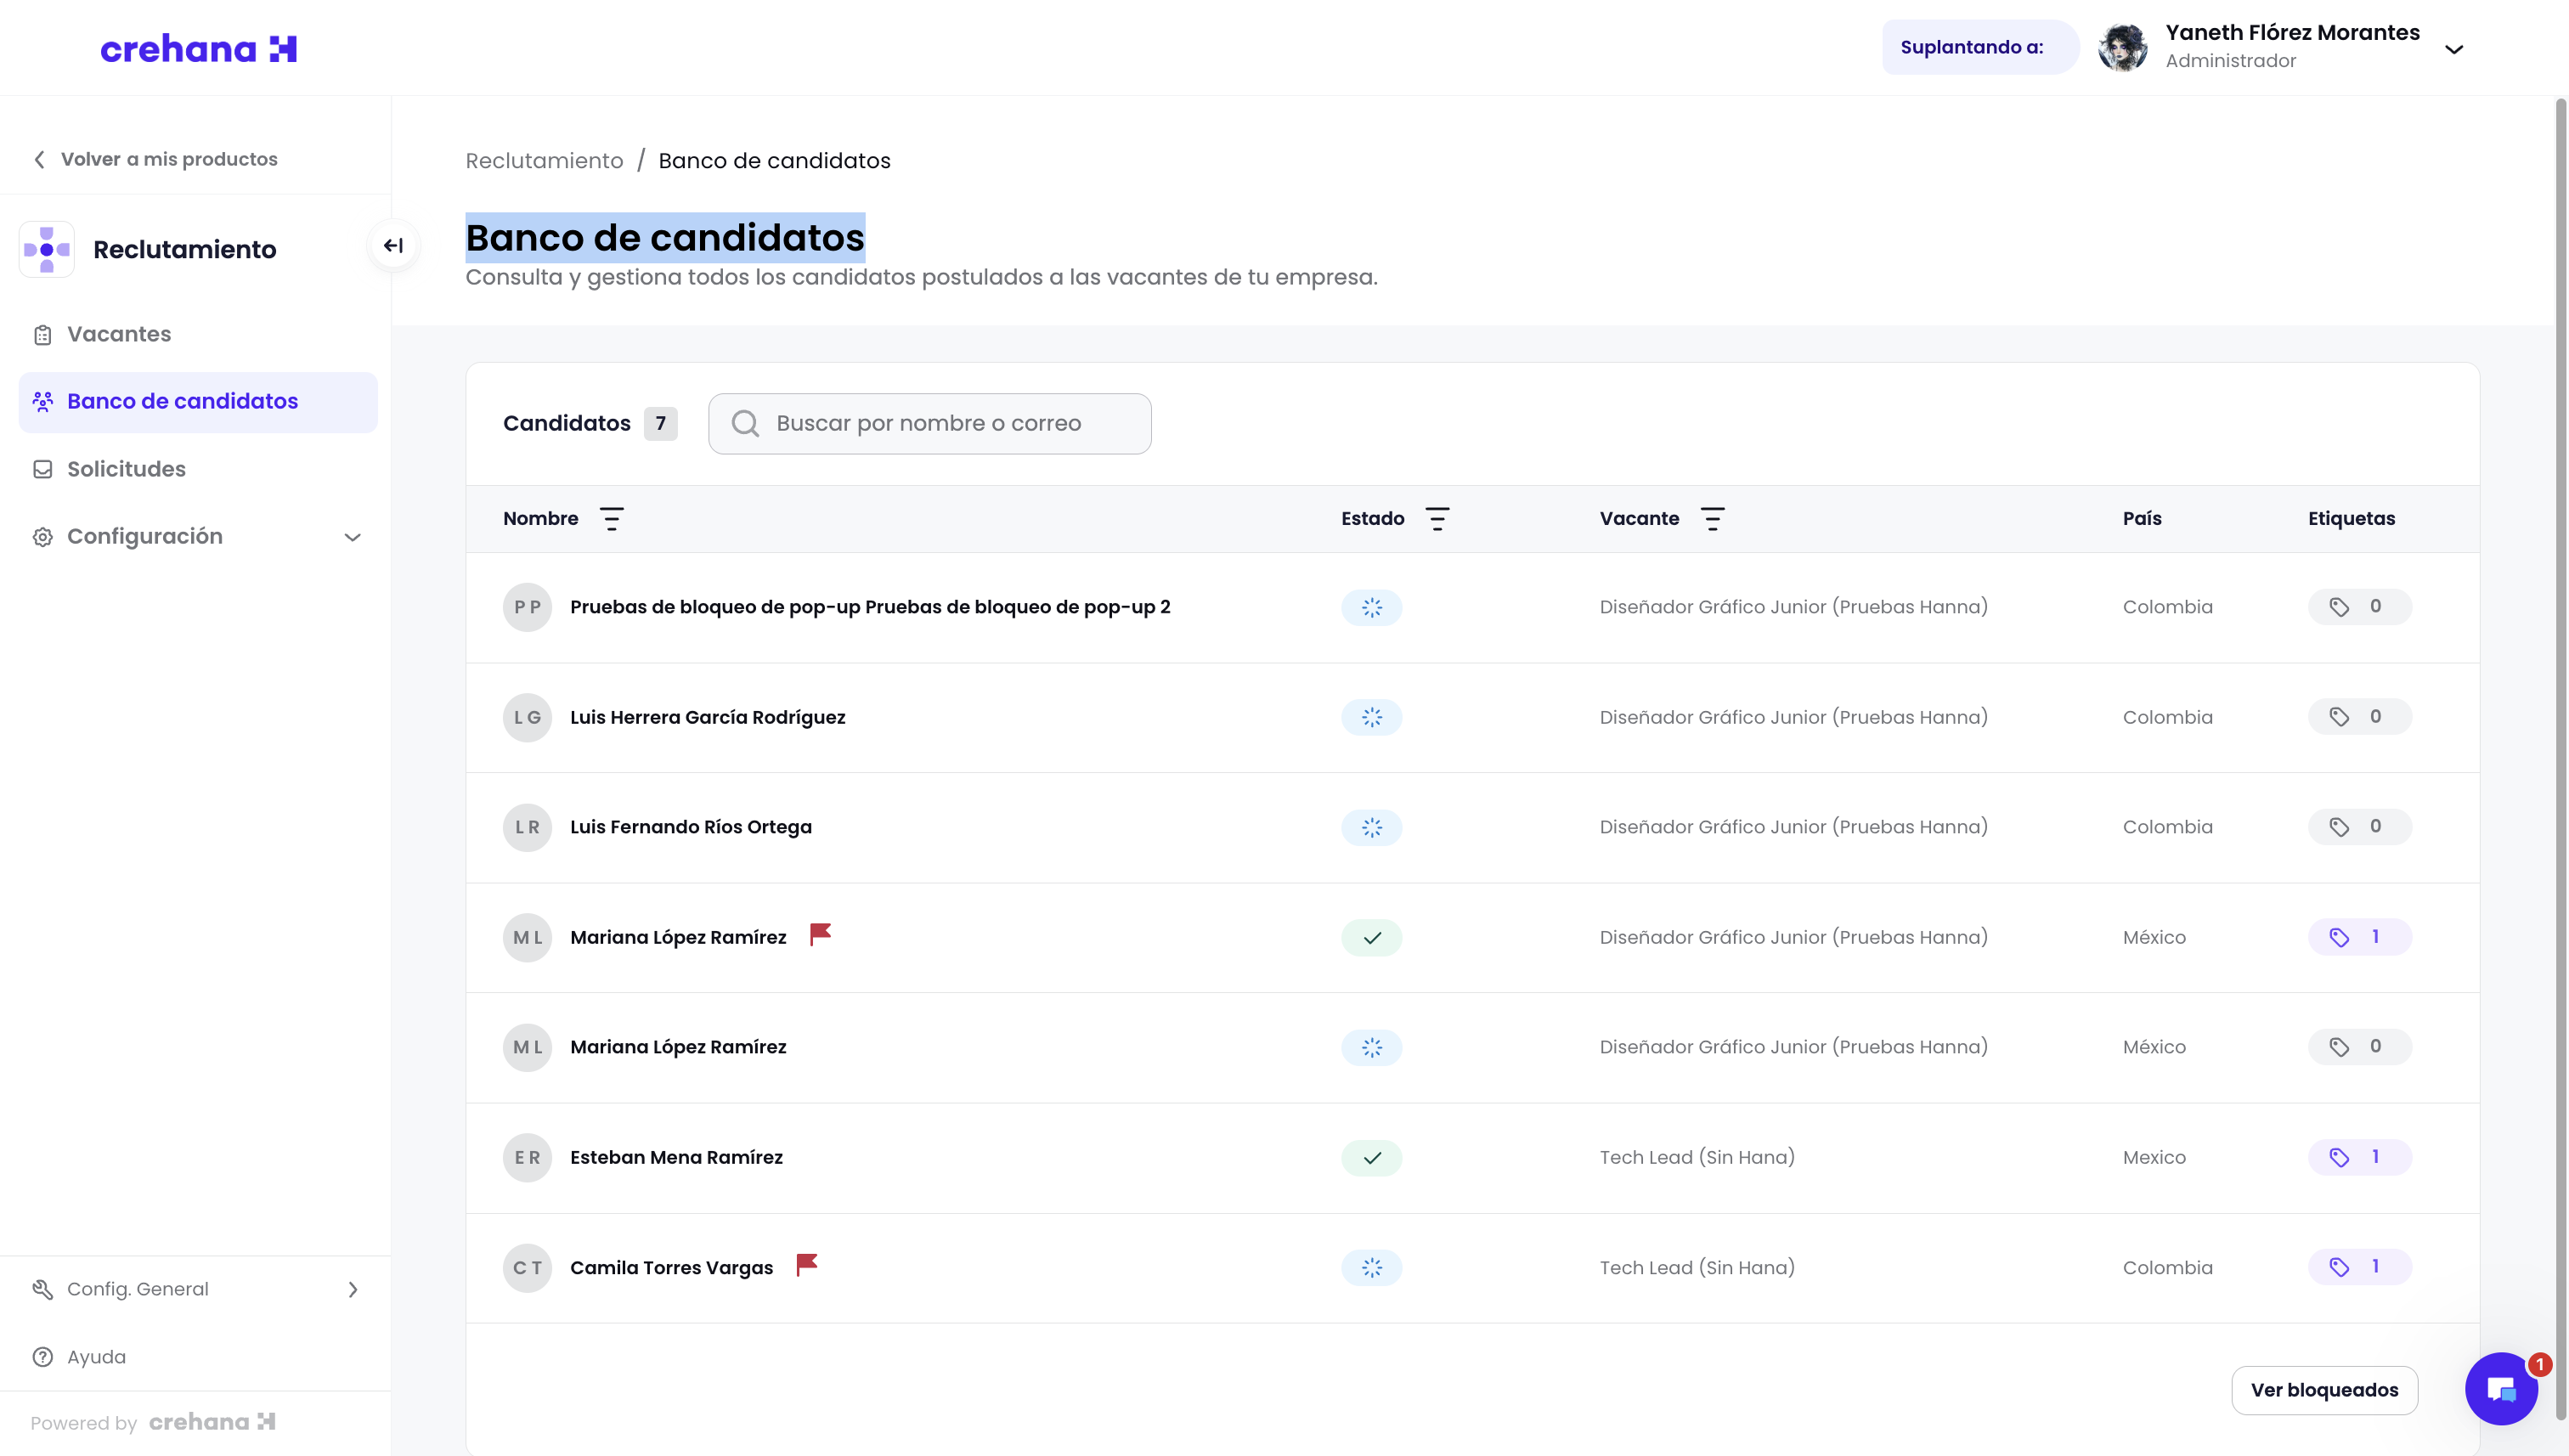
Task: Collapse the sidebar with arrow icon
Action: [393, 245]
